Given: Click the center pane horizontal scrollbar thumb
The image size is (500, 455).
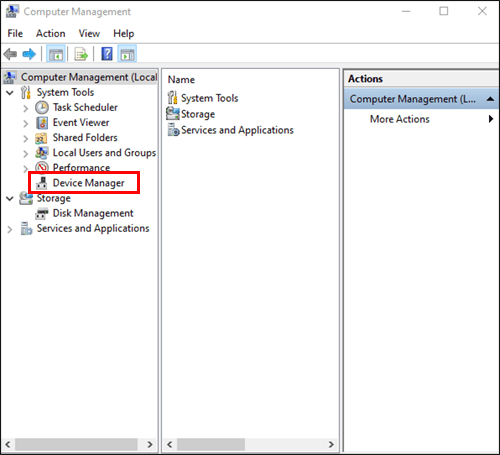Looking at the screenshot, I should tap(211, 444).
